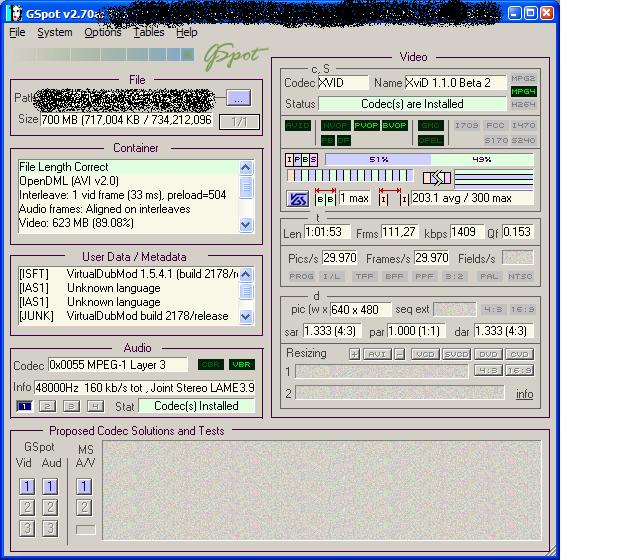
Task: Open the System menu
Action: point(55,32)
